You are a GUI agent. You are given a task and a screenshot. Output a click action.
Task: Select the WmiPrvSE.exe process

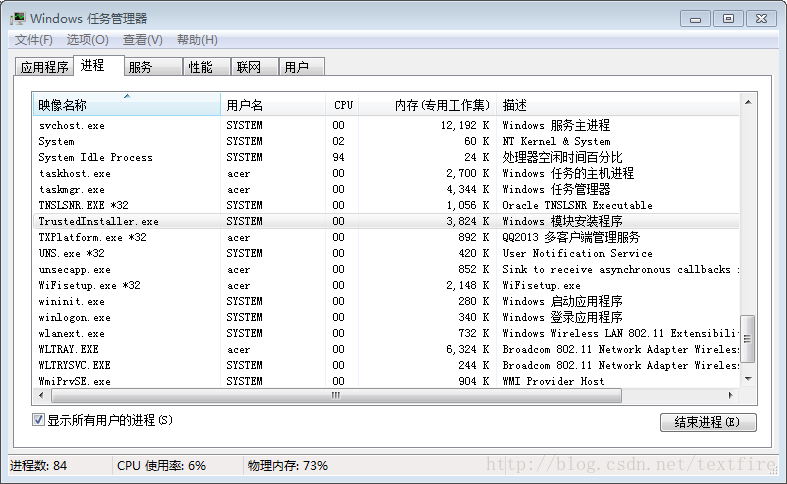click(x=75, y=381)
